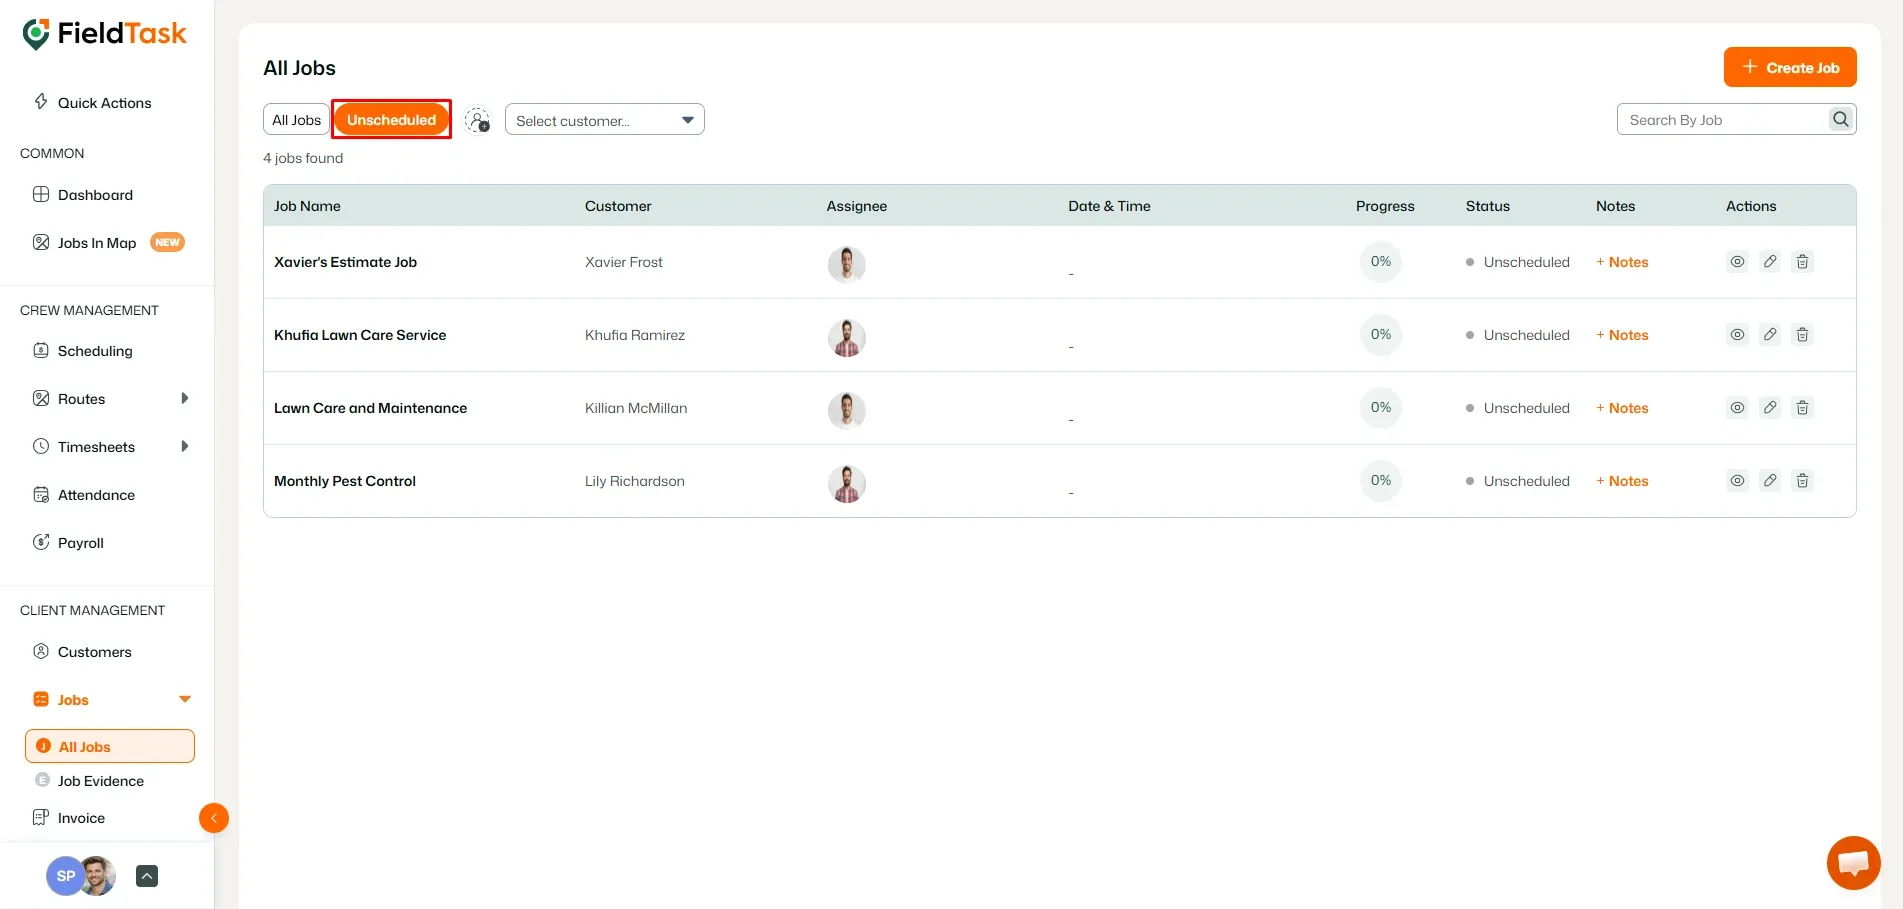This screenshot has height=909, width=1903.
Task: View Xavier's Estimate Job details (eye icon)
Action: (x=1738, y=262)
